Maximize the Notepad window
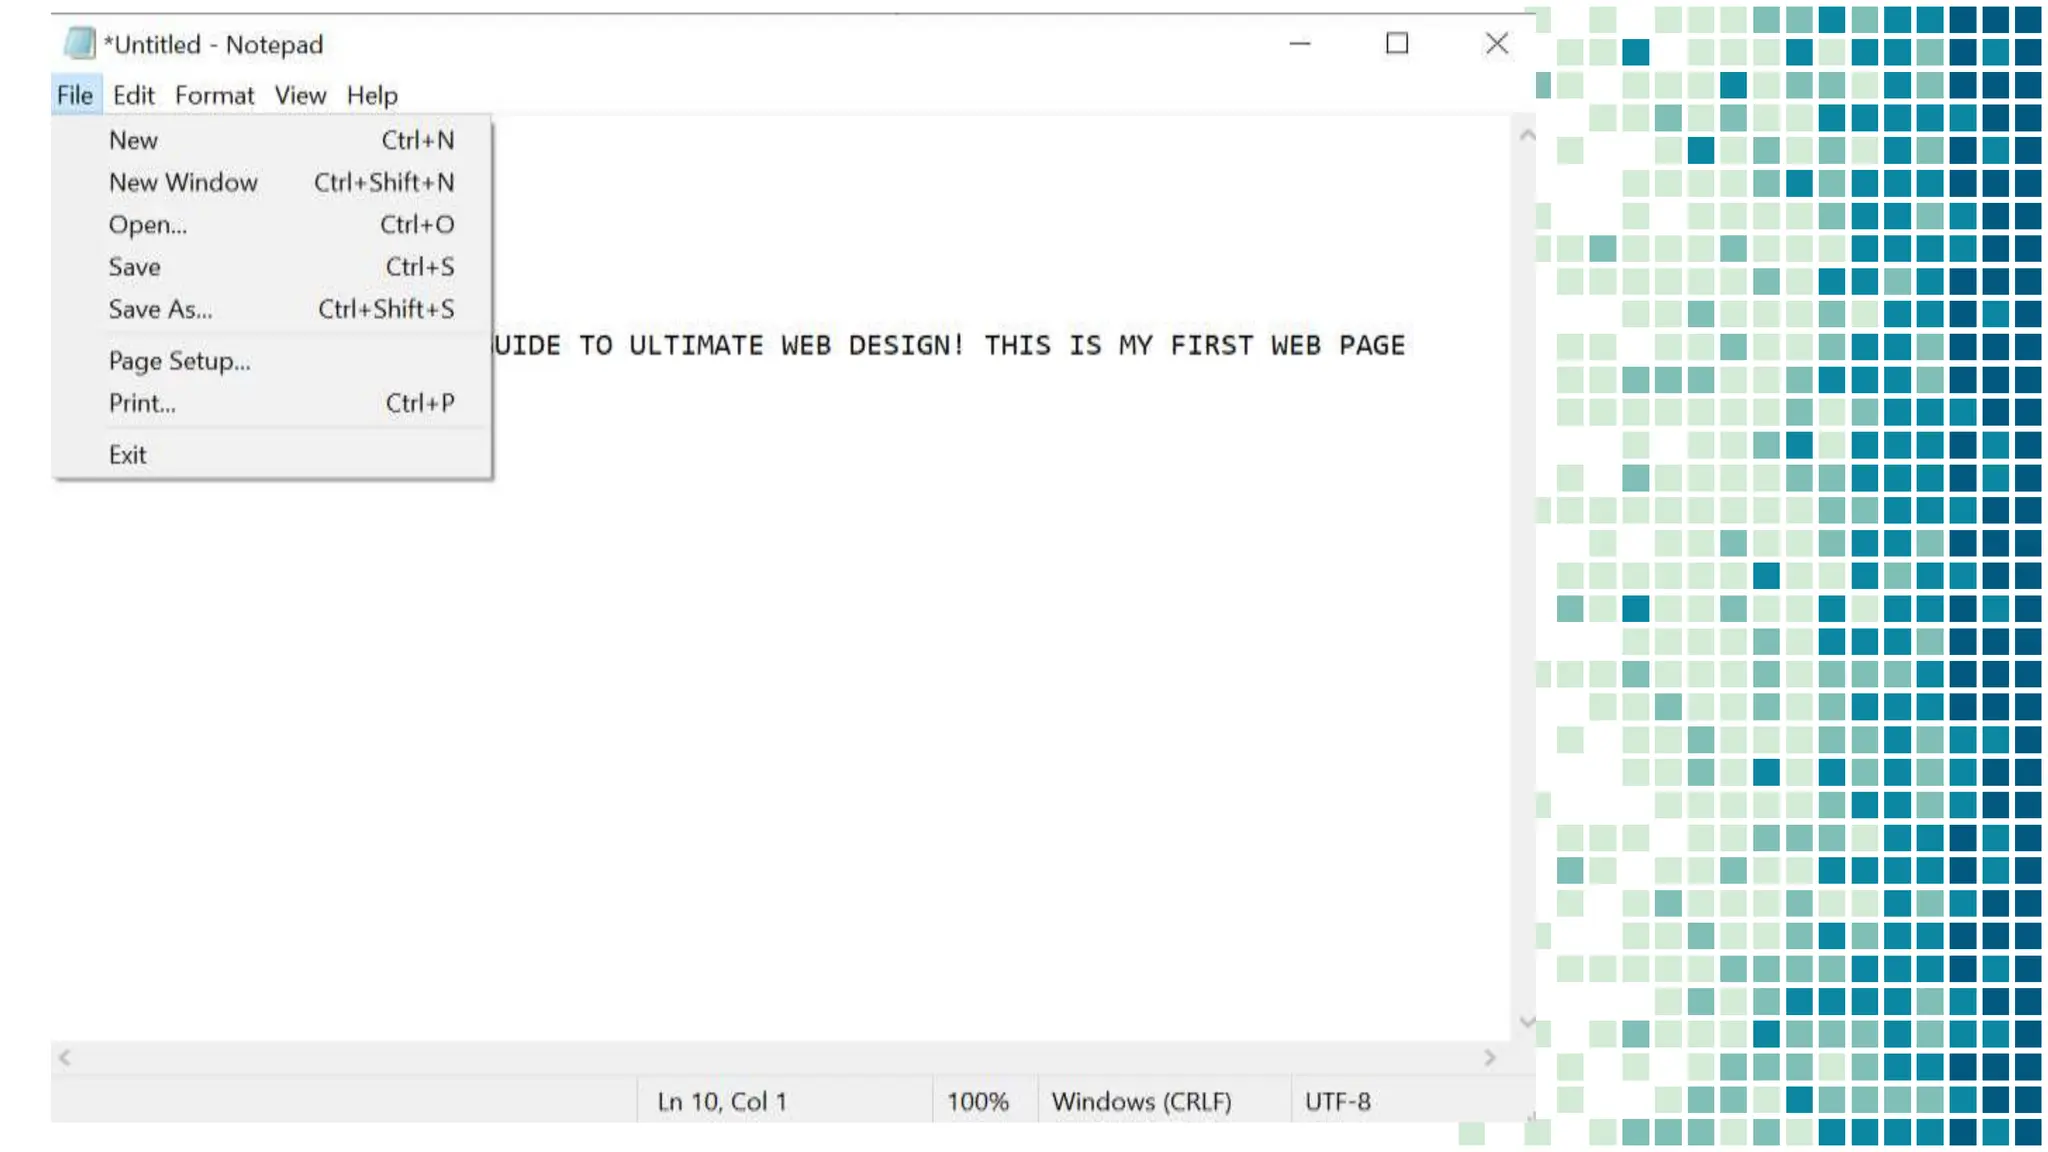2048x1152 pixels. pyautogui.click(x=1397, y=44)
